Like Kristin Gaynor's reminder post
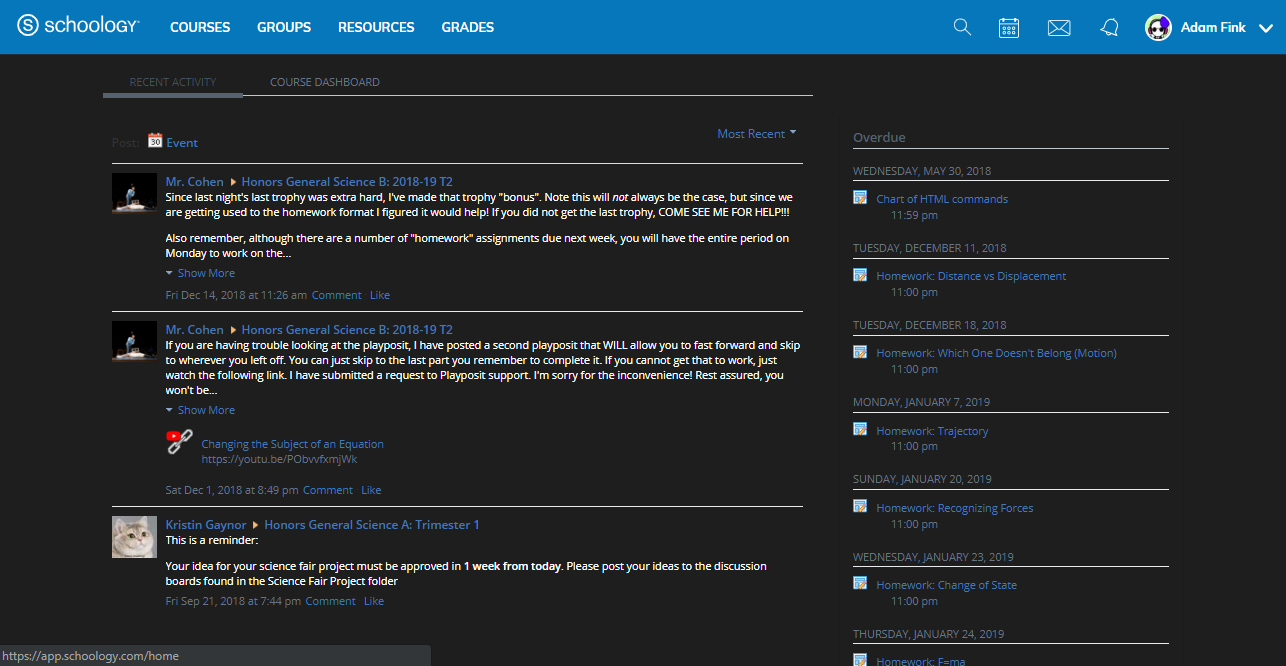The height and width of the screenshot is (666, 1286). click(373, 600)
